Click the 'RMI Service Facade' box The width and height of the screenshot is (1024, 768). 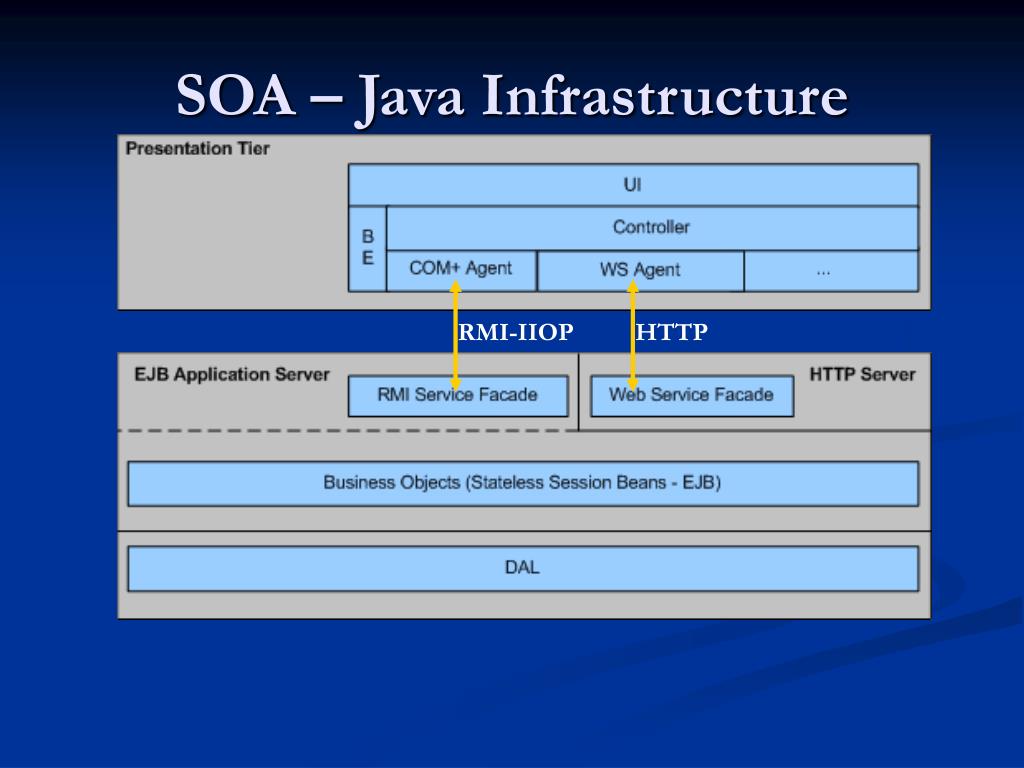click(x=458, y=396)
